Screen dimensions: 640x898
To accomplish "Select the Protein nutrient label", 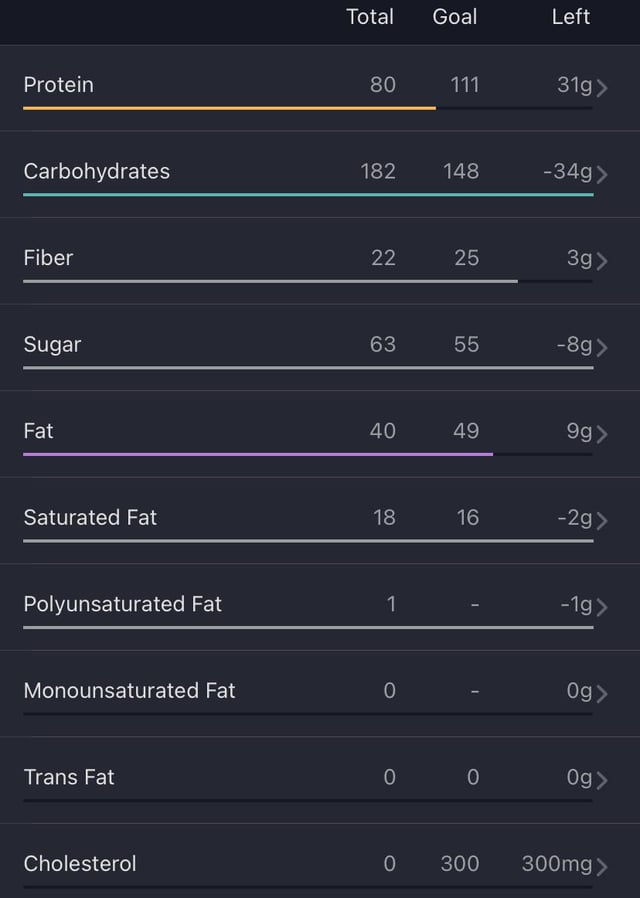I will (58, 85).
